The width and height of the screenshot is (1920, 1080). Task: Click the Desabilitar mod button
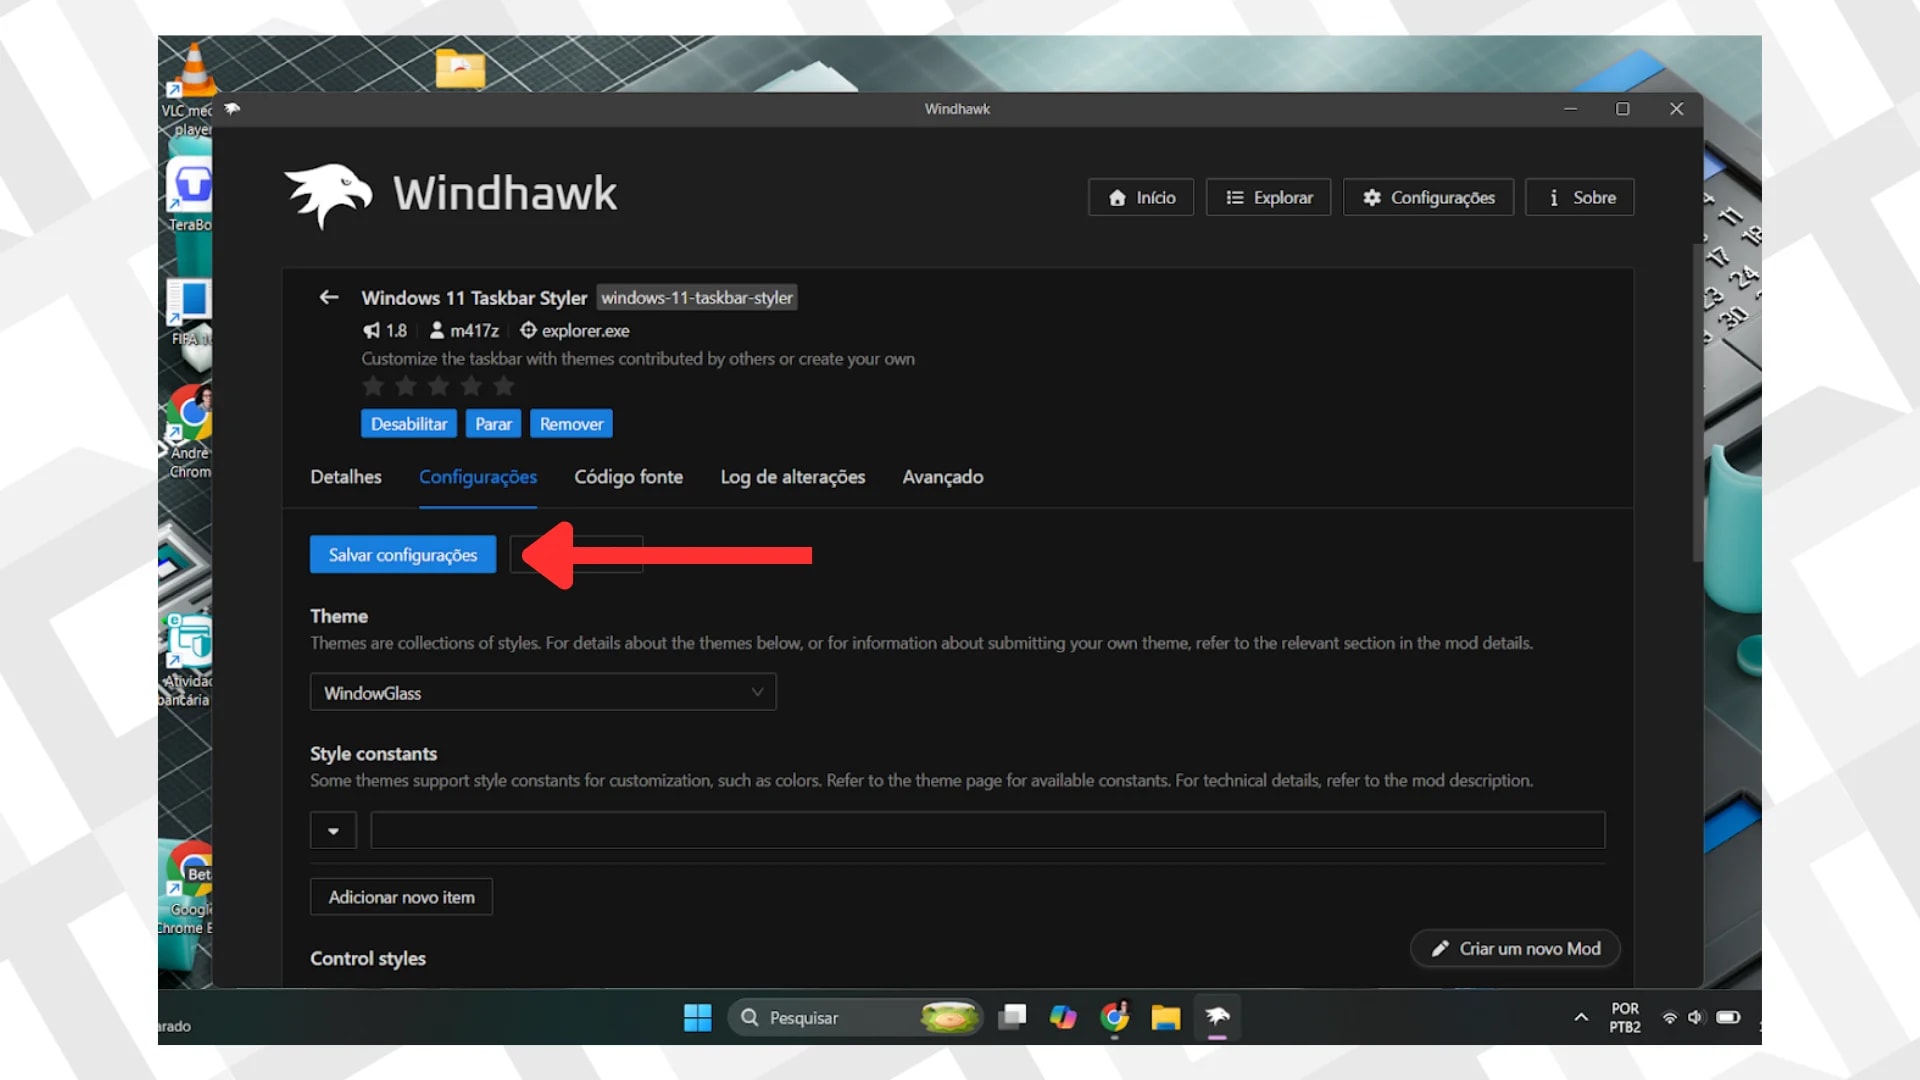tap(409, 424)
